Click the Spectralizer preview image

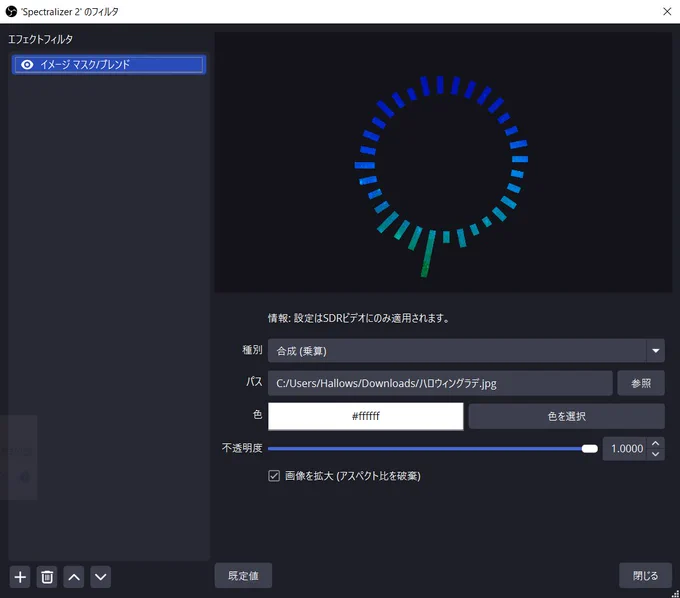point(443,162)
